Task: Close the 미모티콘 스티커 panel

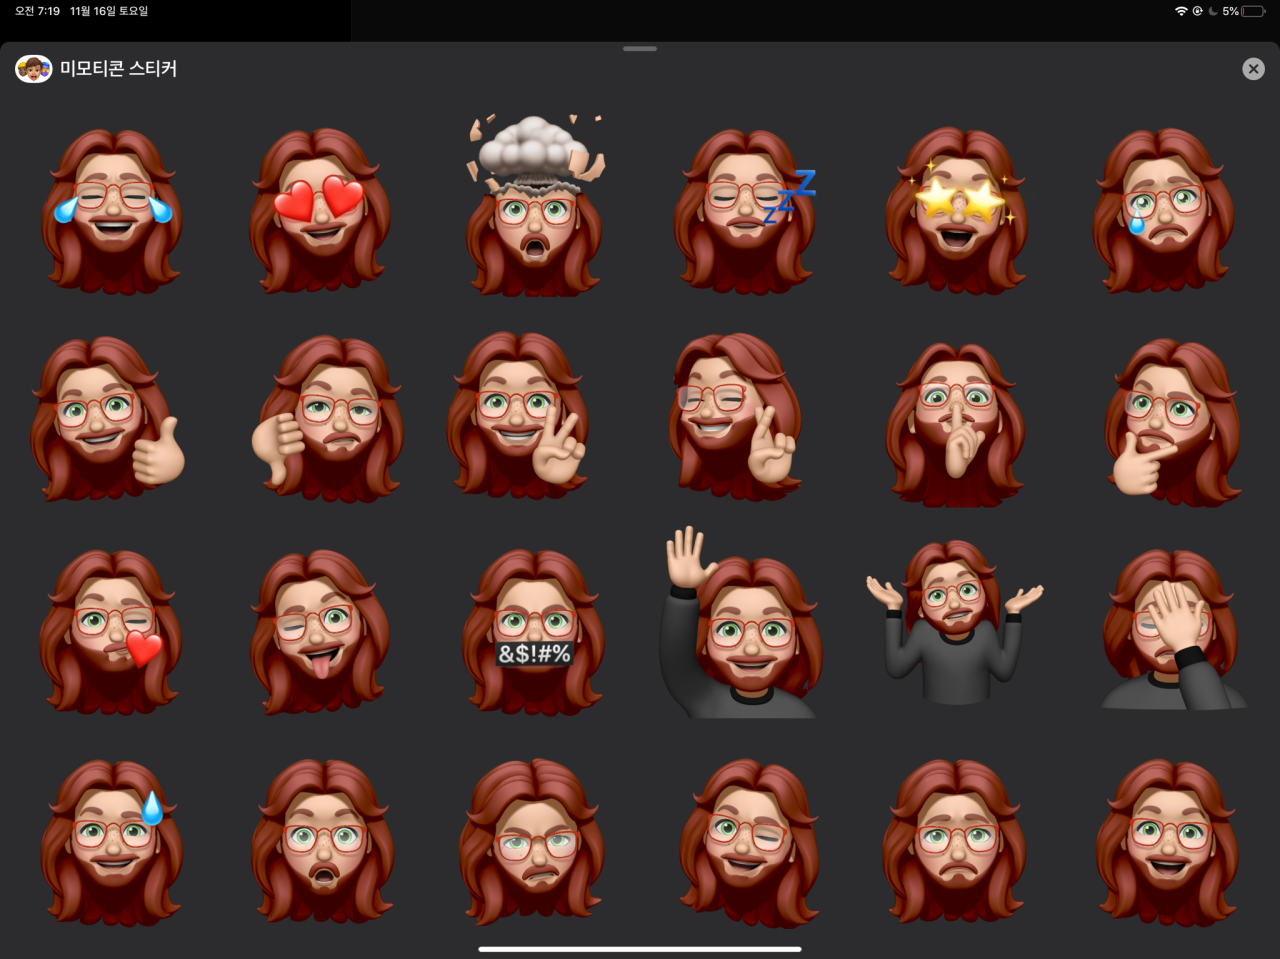Action: [x=1253, y=68]
